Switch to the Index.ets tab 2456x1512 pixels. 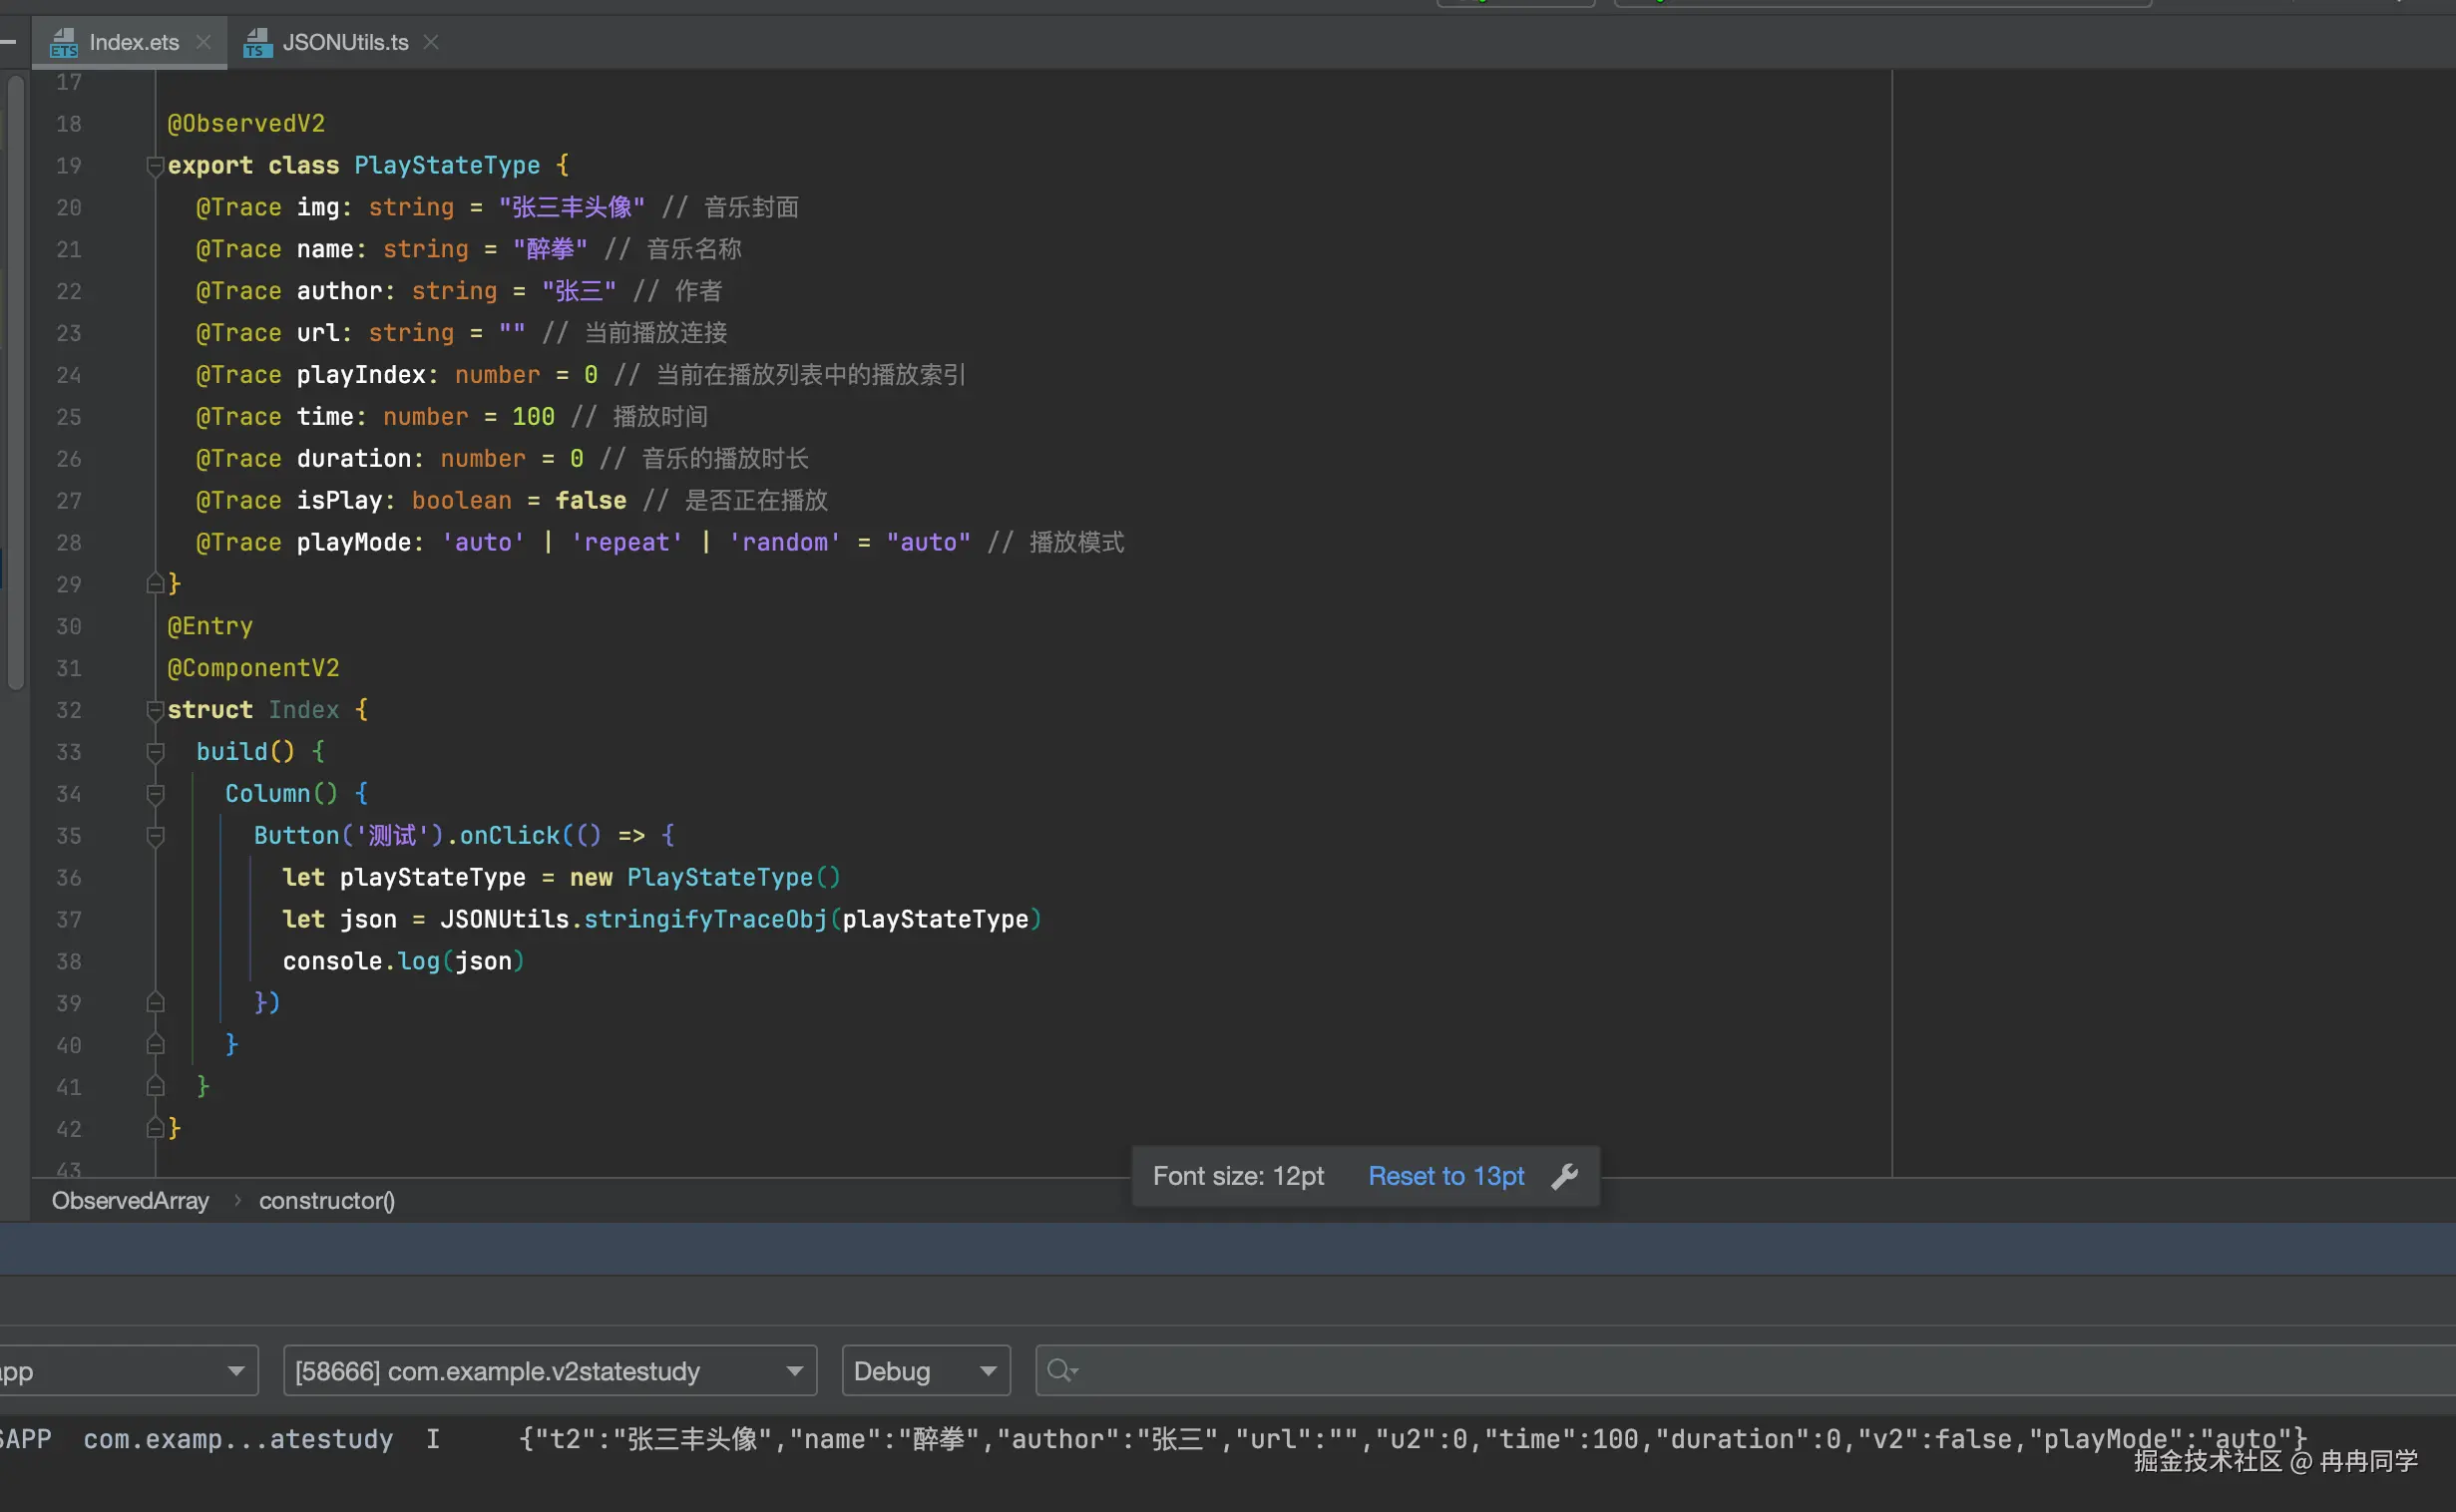point(134,43)
